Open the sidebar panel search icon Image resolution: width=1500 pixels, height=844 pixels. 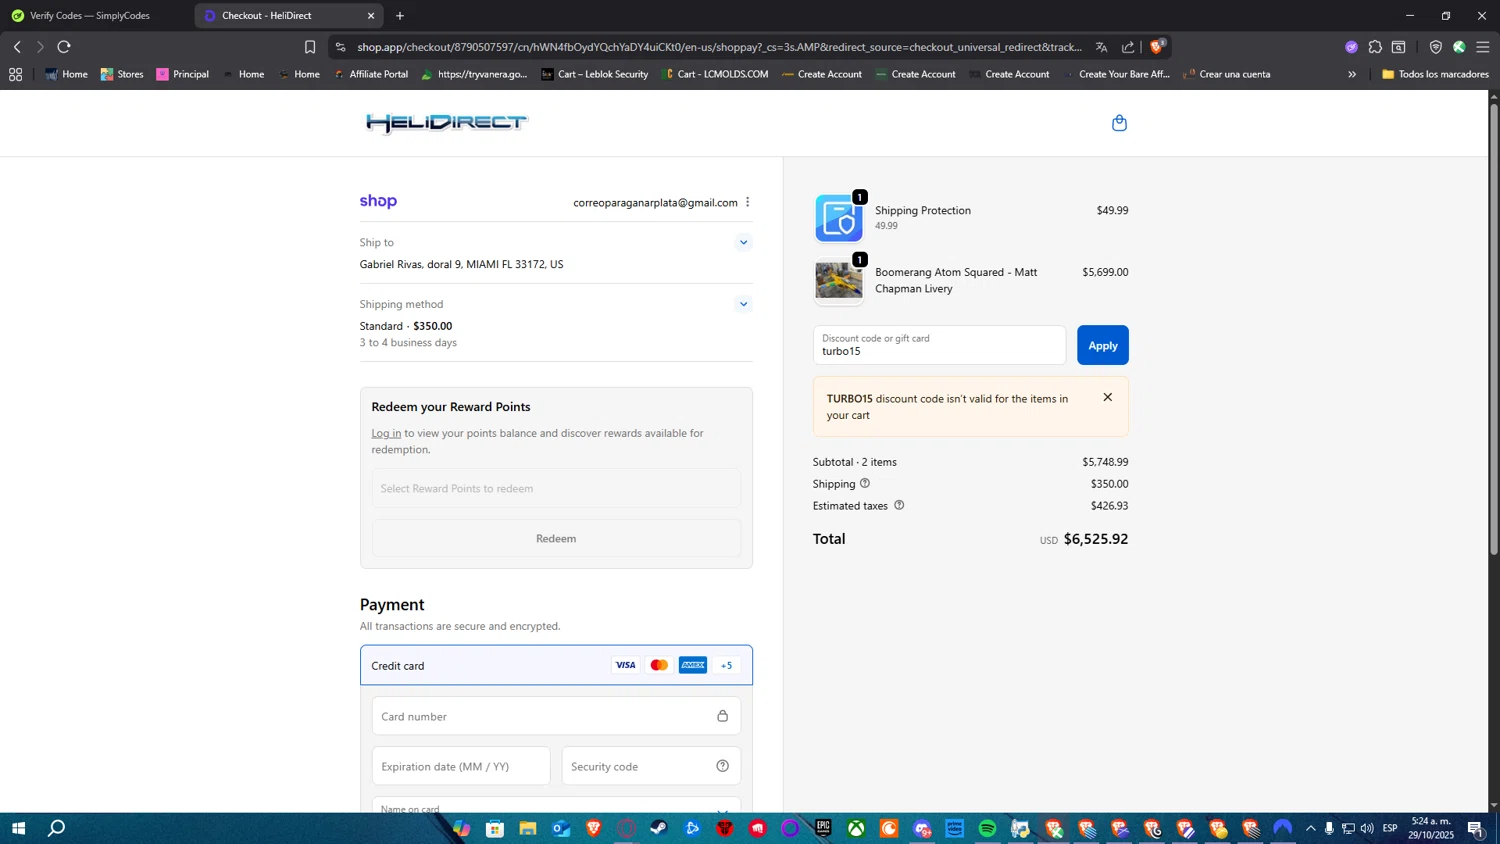(x=1399, y=47)
